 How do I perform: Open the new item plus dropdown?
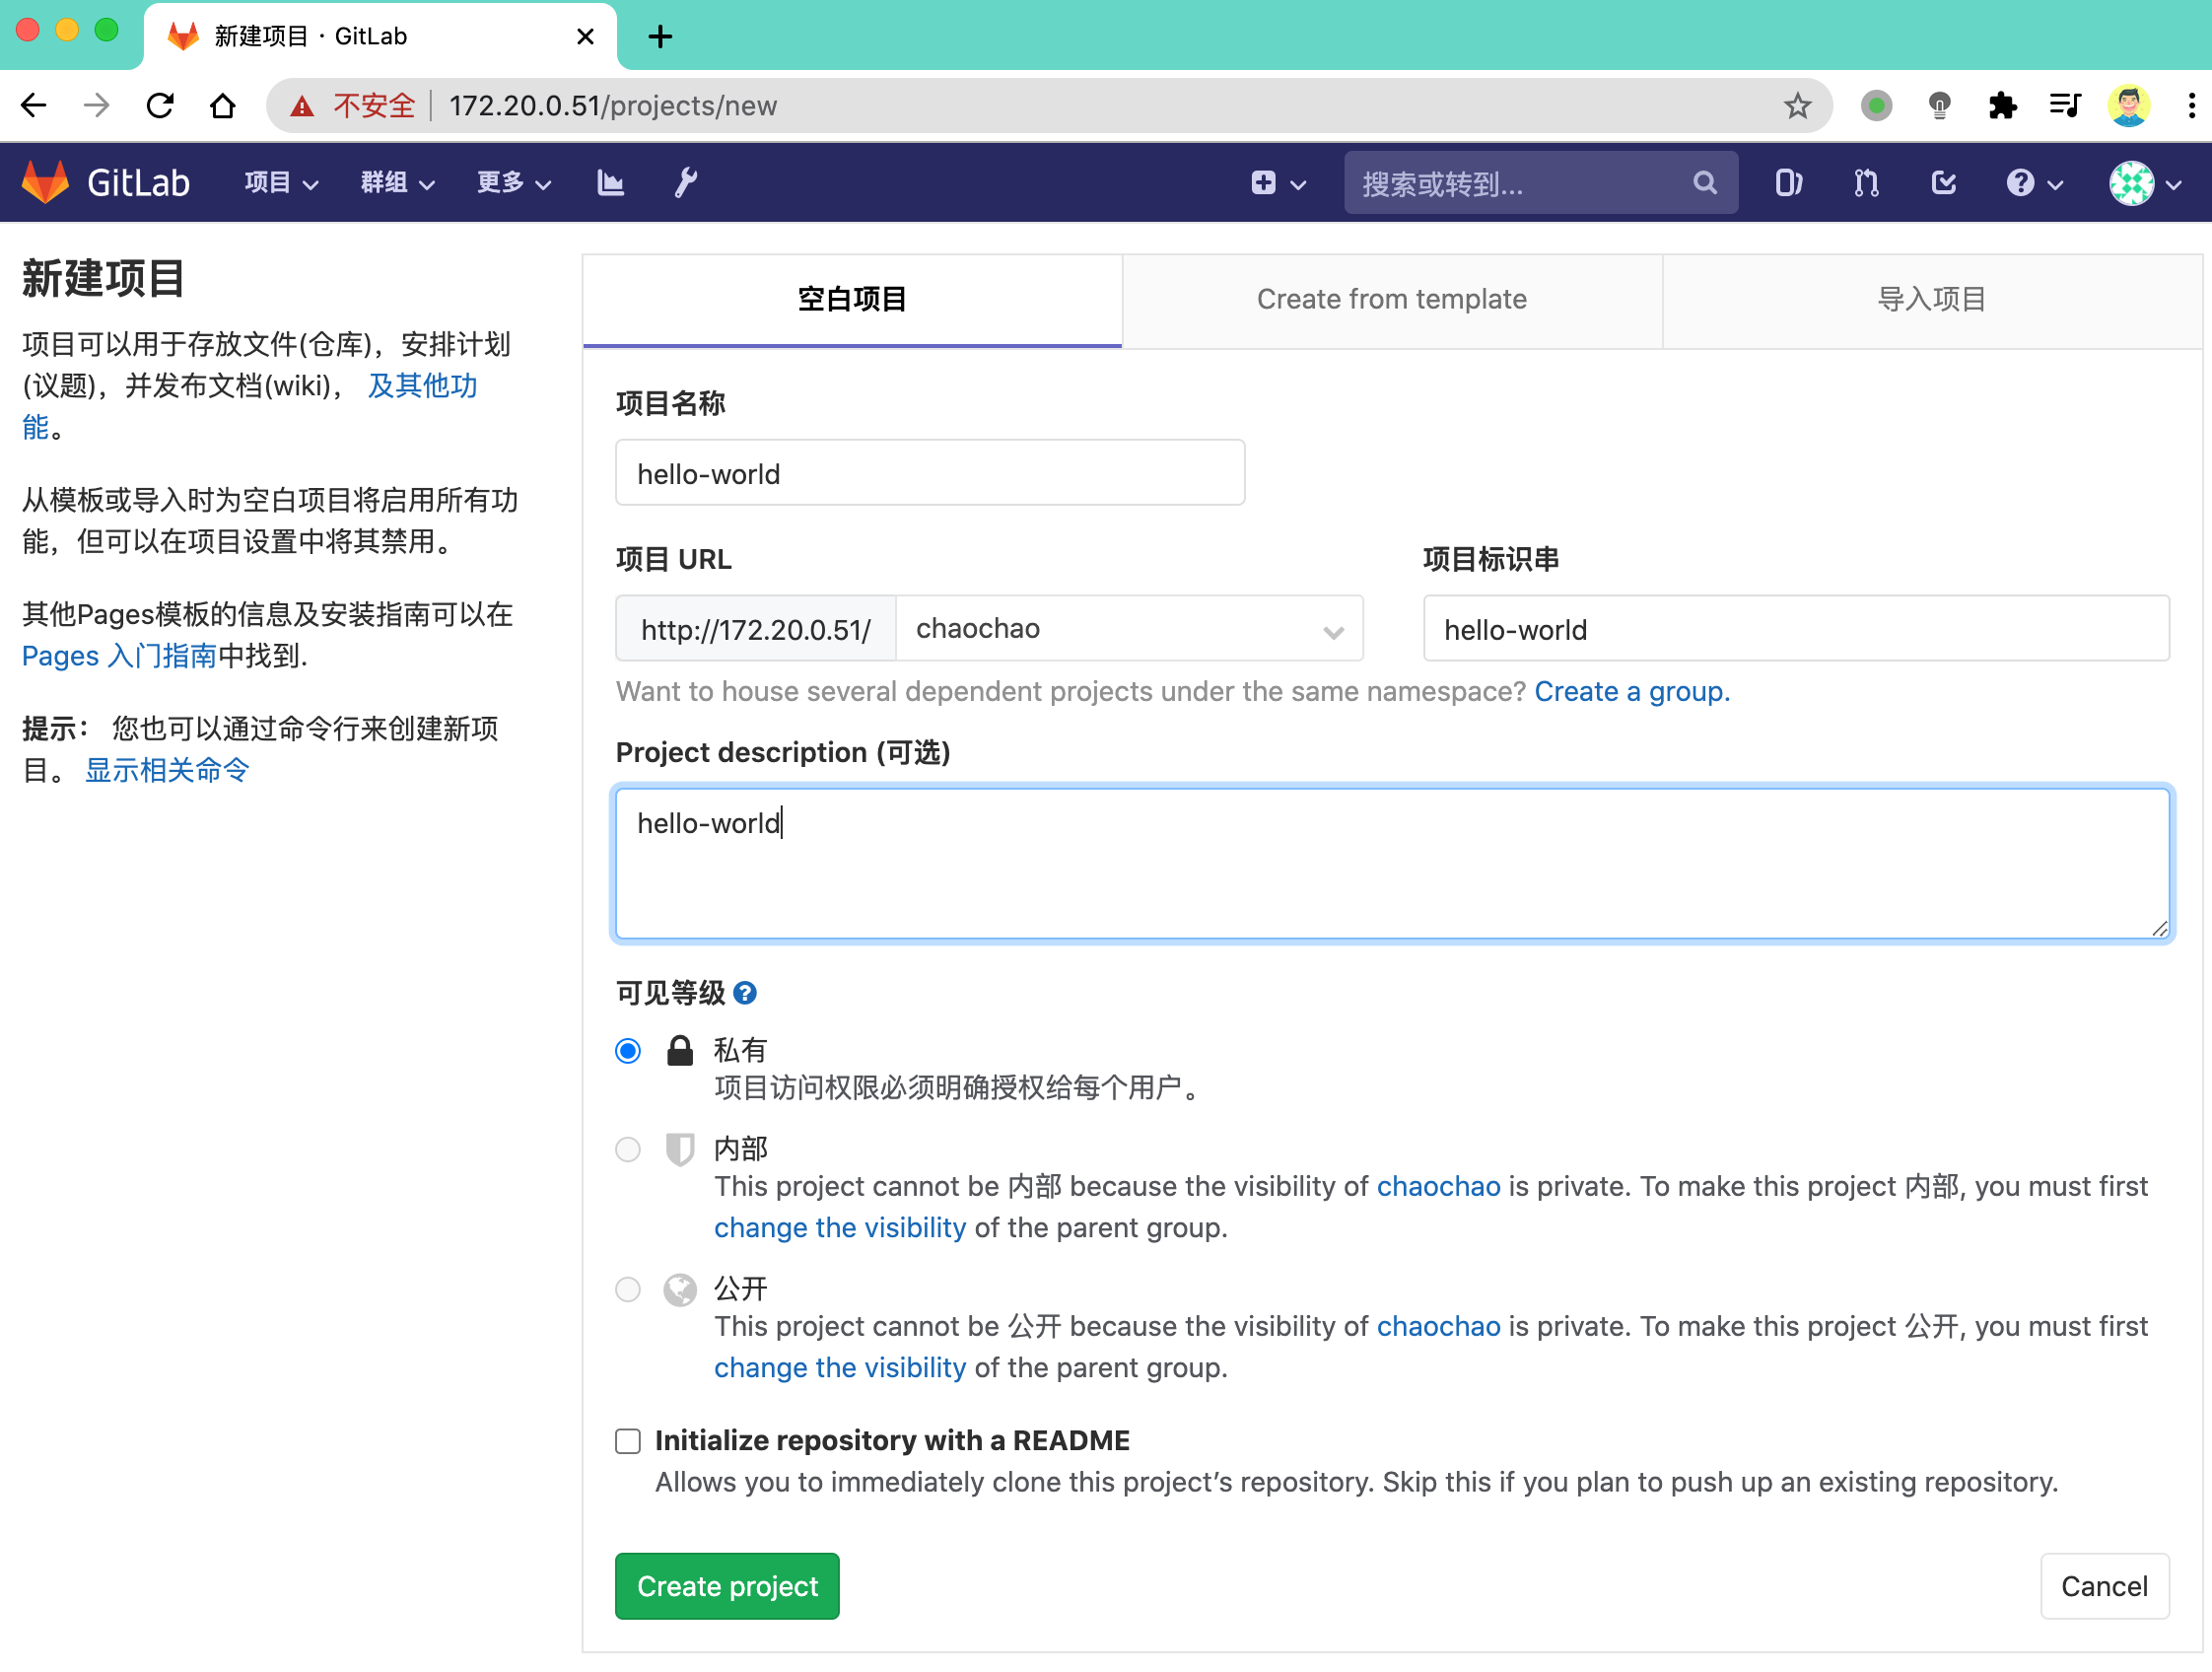[1278, 183]
